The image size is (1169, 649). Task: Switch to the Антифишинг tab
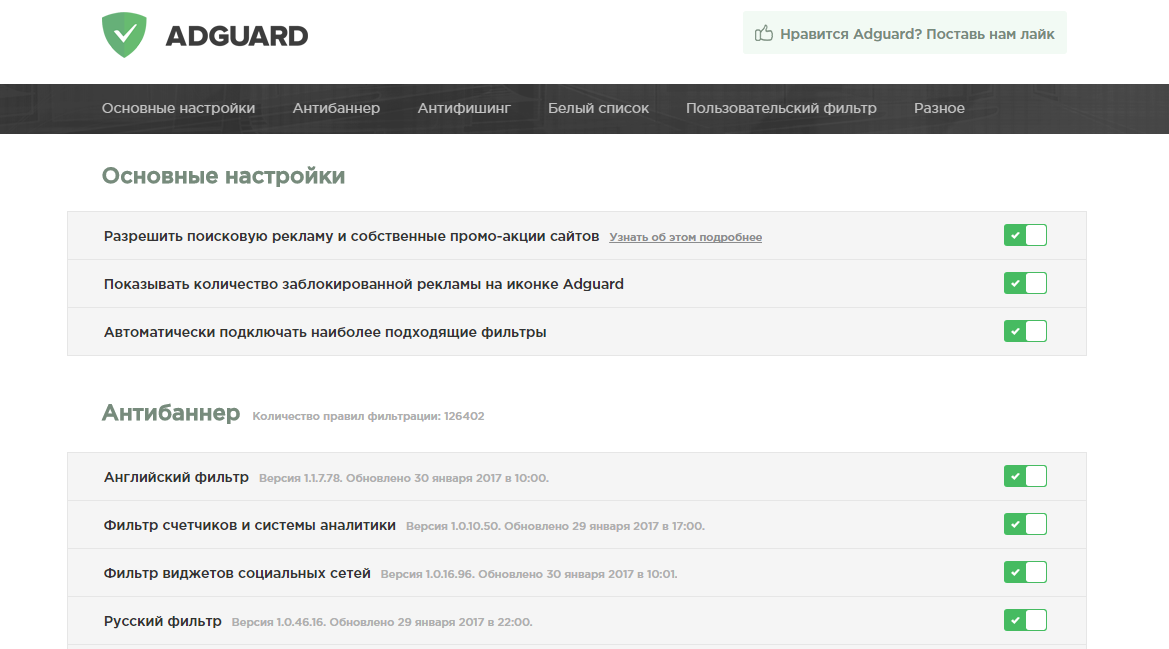pyautogui.click(x=464, y=108)
